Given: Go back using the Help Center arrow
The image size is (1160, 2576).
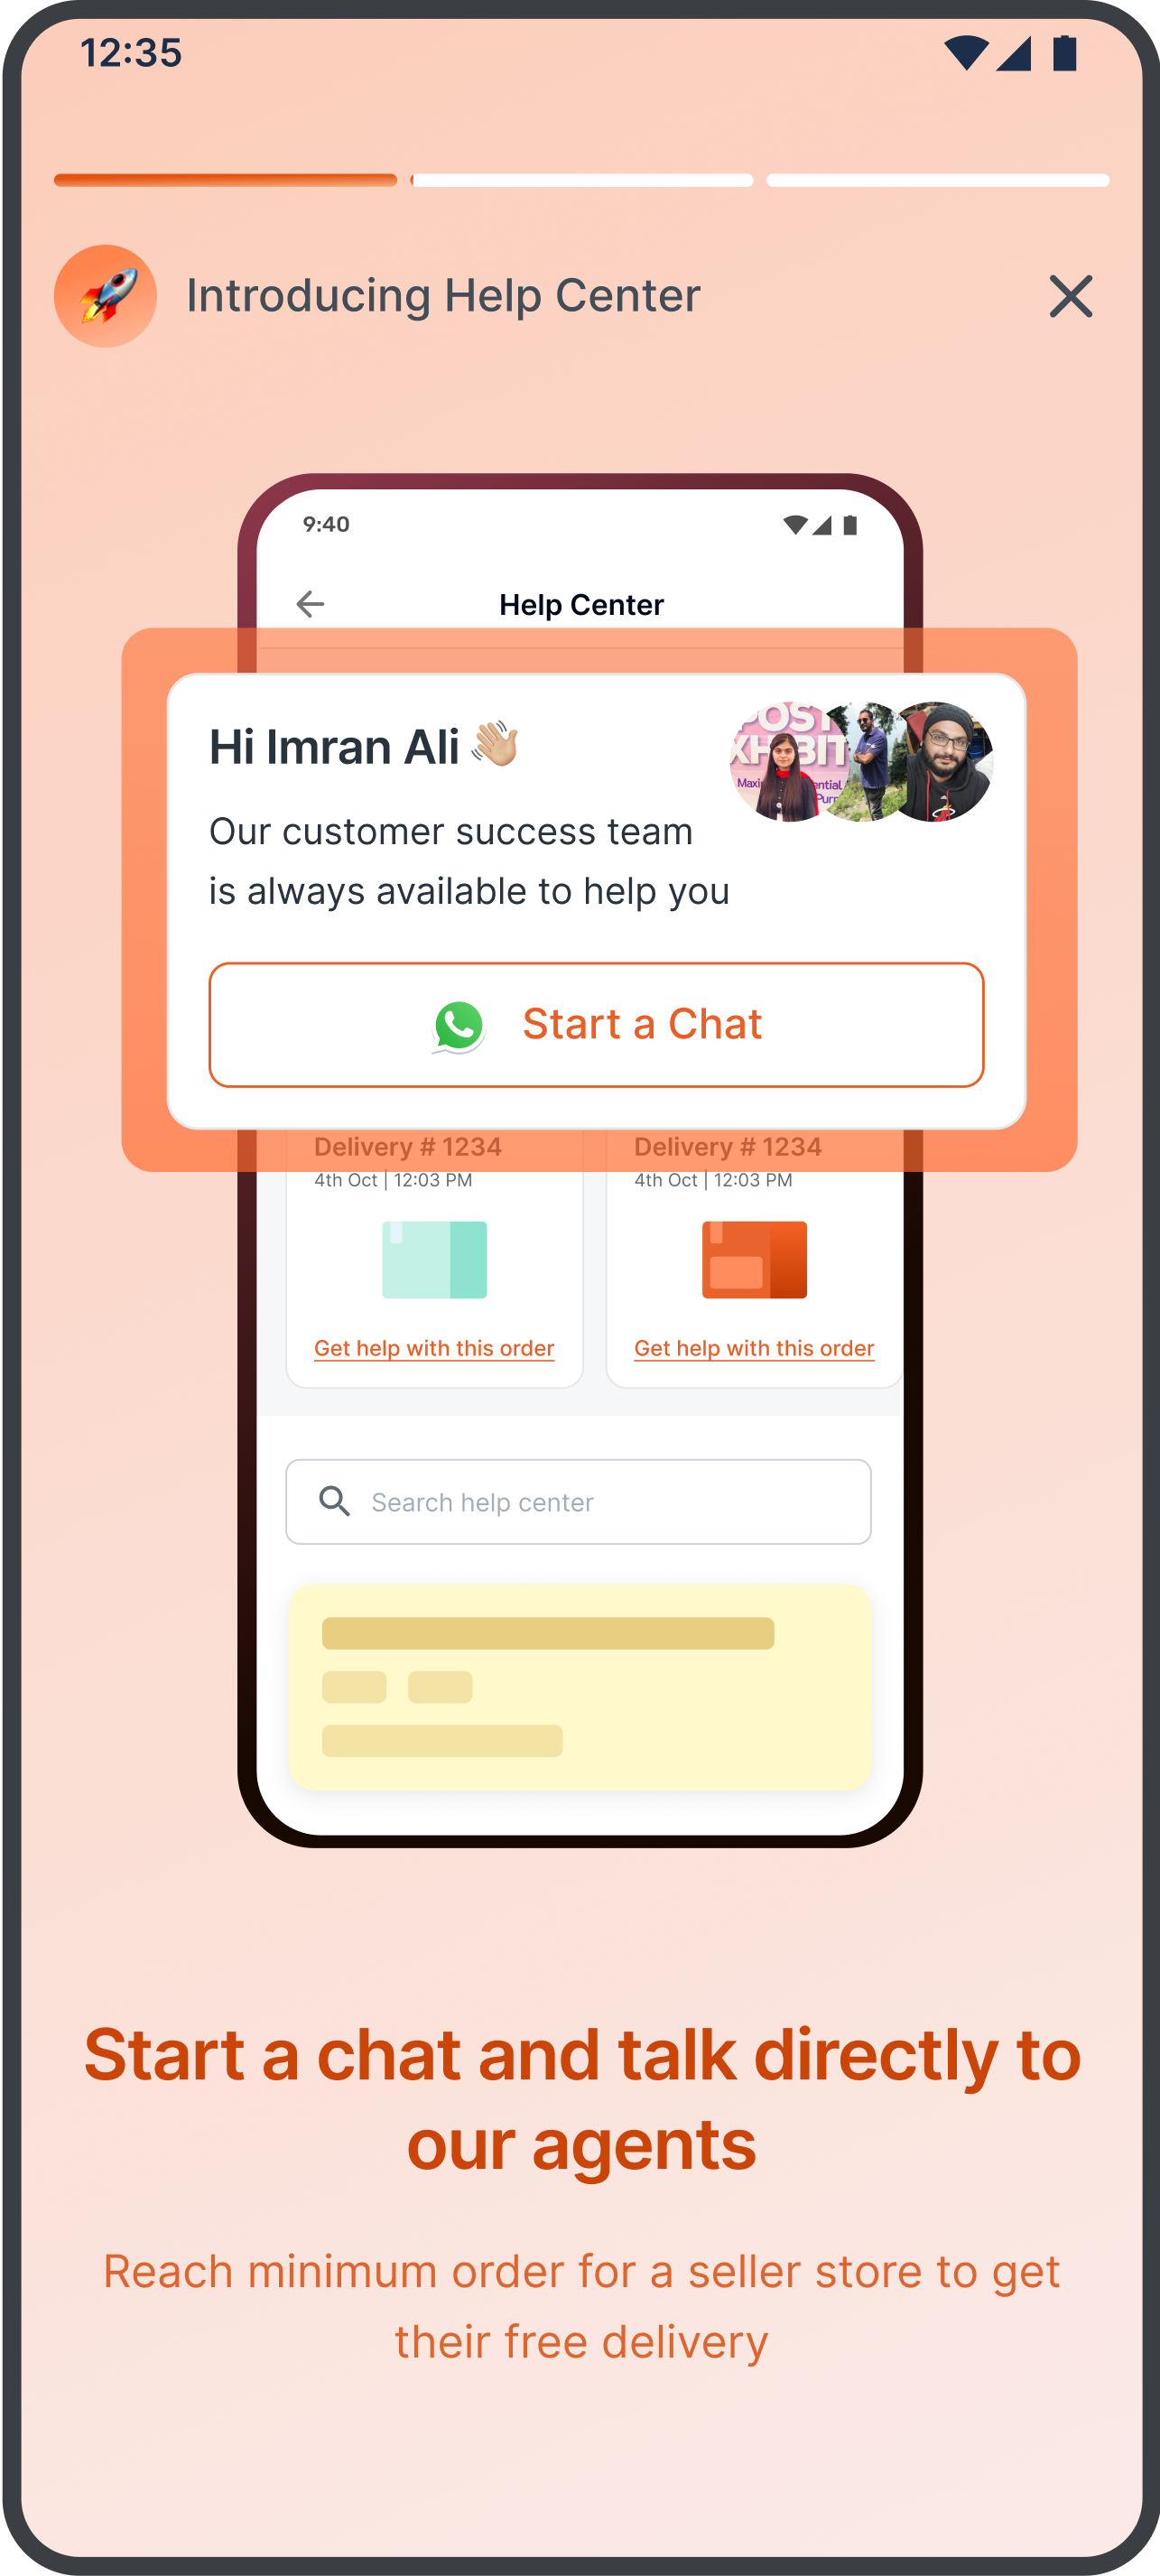Looking at the screenshot, I should coord(311,604).
